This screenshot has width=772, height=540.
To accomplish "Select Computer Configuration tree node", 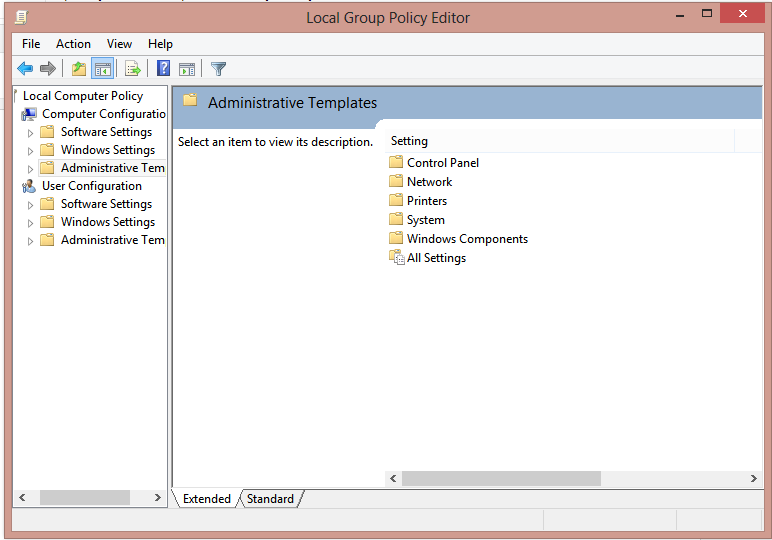I will pos(104,114).
